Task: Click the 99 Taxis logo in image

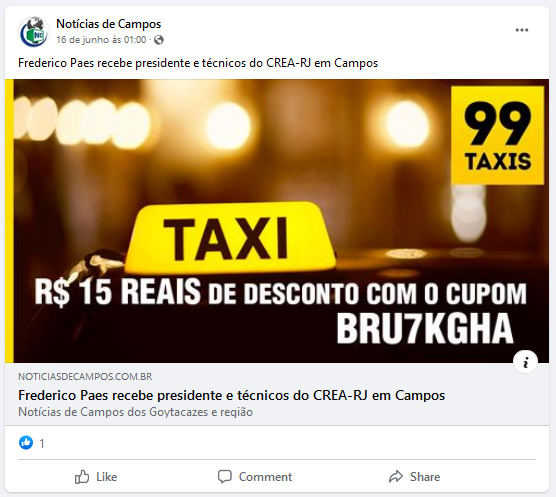Action: point(497,135)
